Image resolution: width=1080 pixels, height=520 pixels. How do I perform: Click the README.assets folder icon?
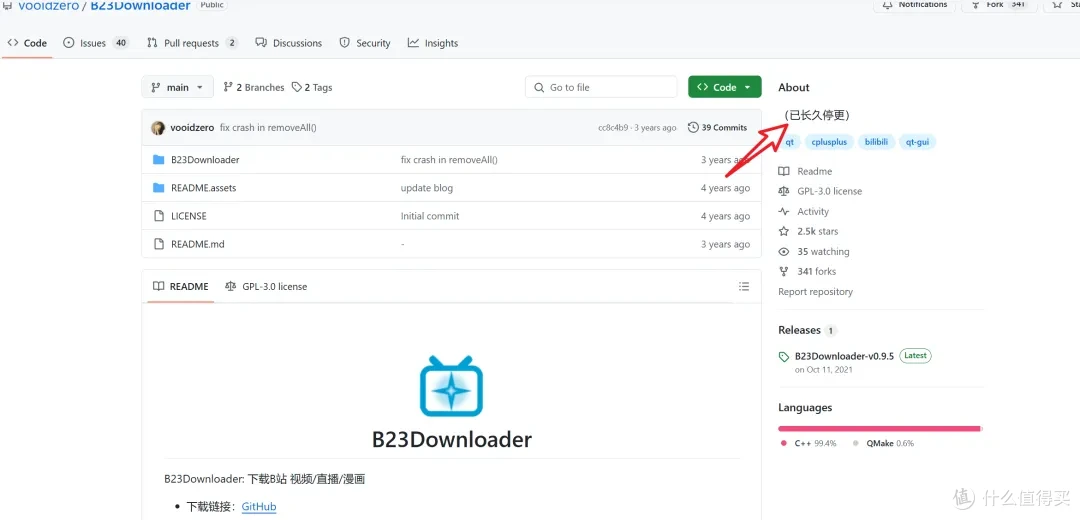pyautogui.click(x=158, y=188)
